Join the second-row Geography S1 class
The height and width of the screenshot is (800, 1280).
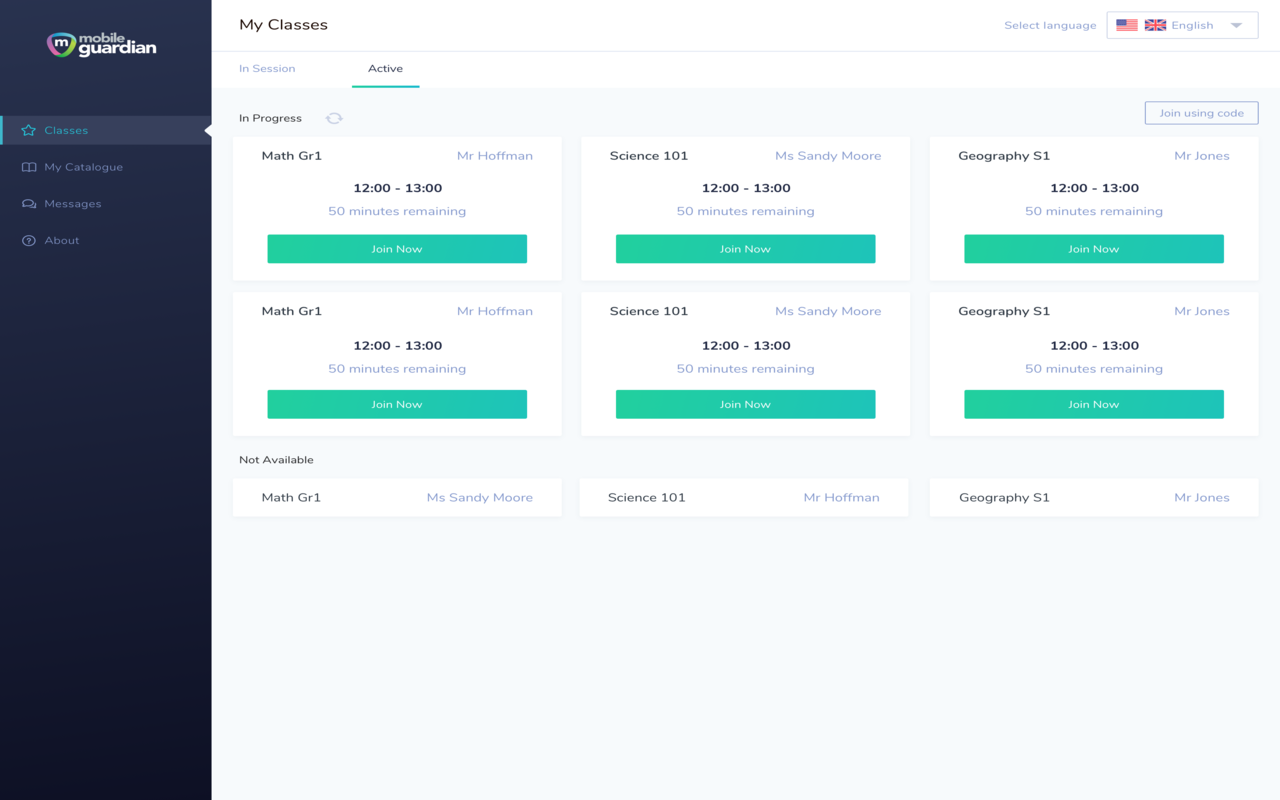(1093, 404)
